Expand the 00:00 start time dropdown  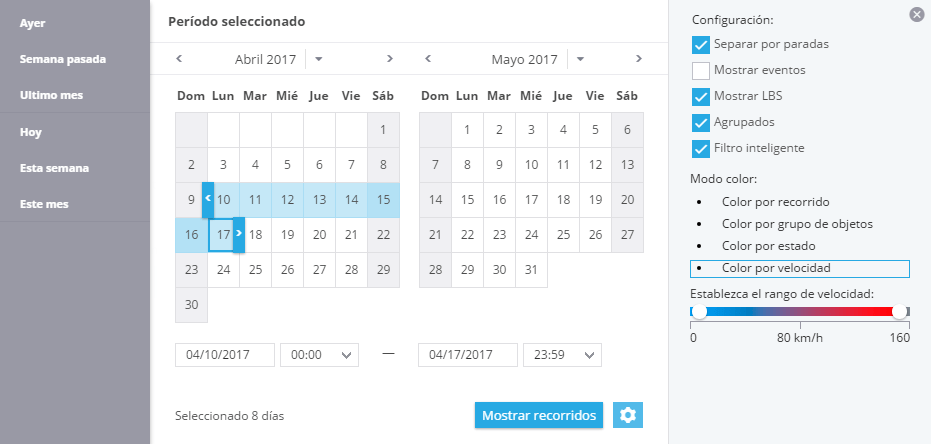(319, 355)
